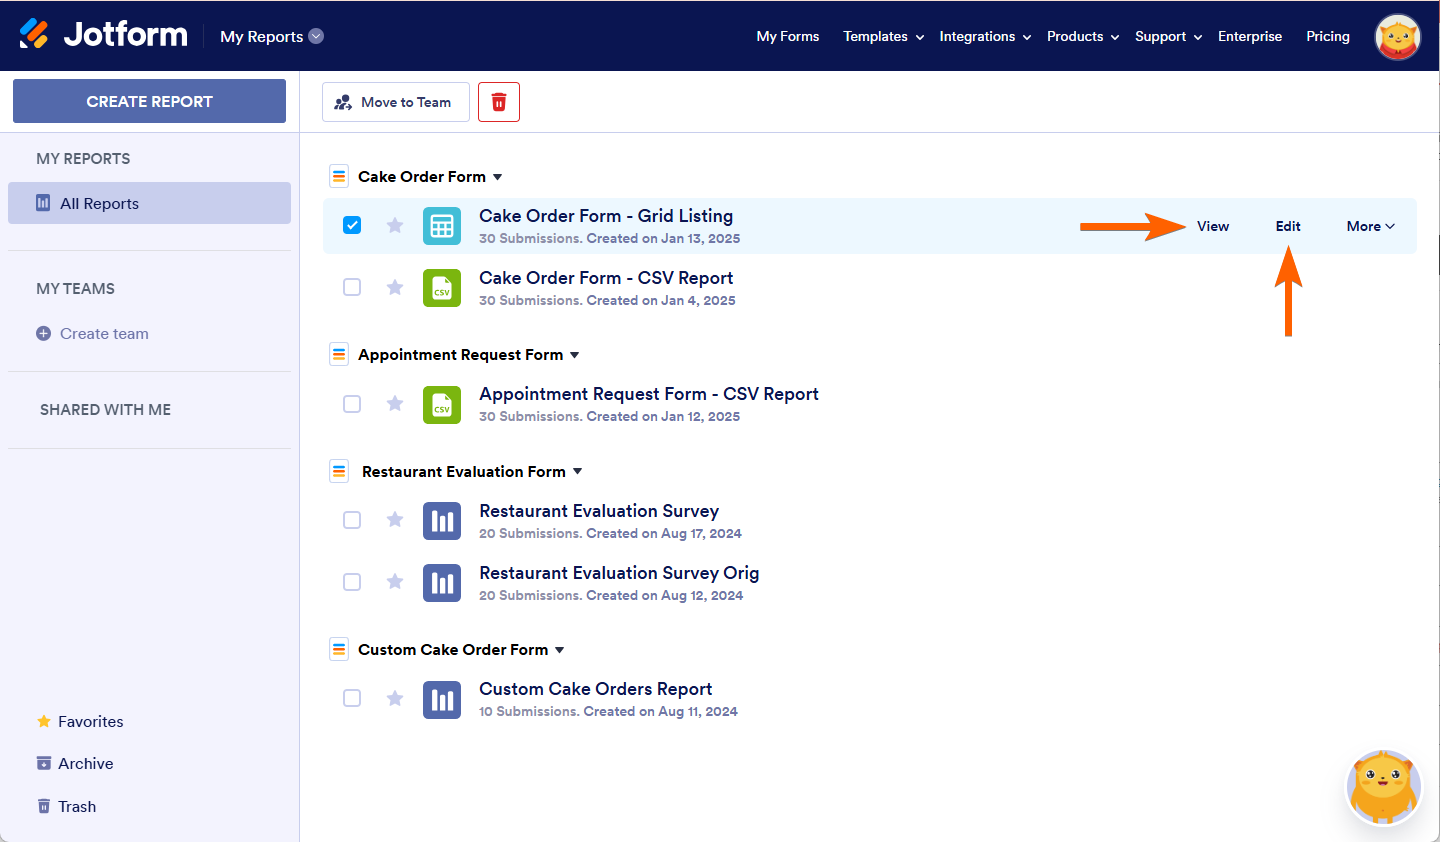Open the Jotform chat assistant avatar
1440x842 pixels.
pyautogui.click(x=1384, y=787)
